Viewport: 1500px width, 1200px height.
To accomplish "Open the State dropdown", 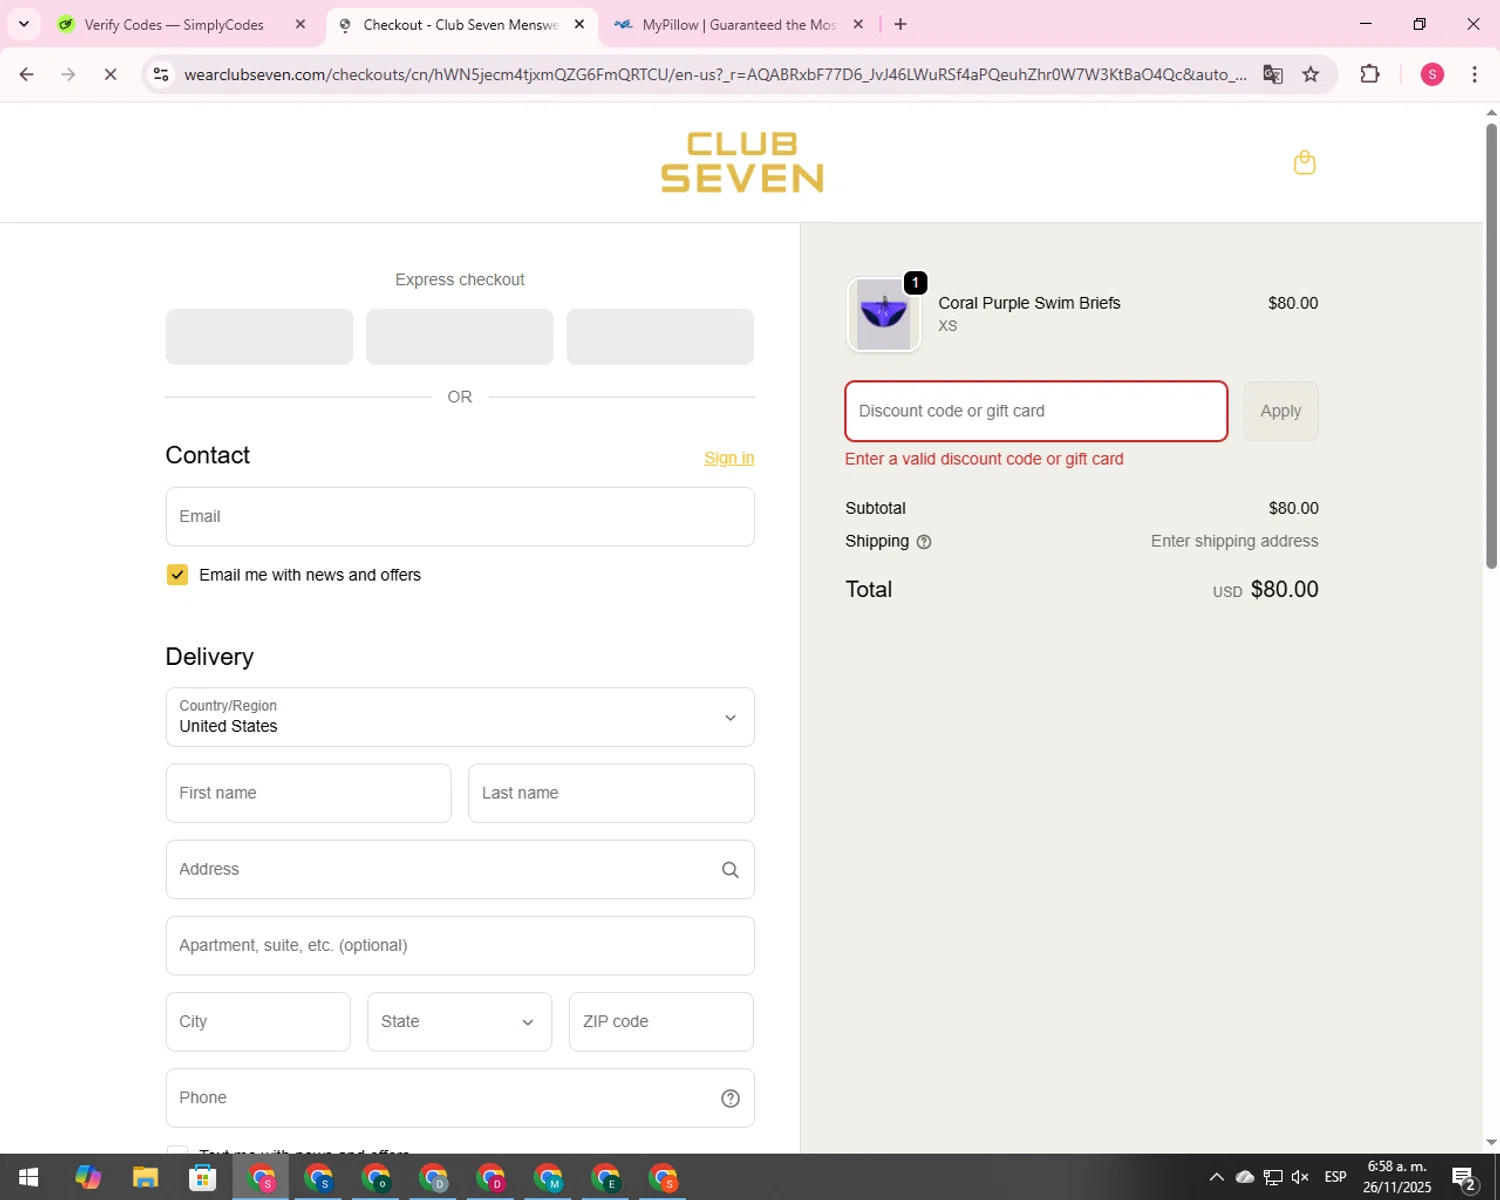I will [459, 1022].
